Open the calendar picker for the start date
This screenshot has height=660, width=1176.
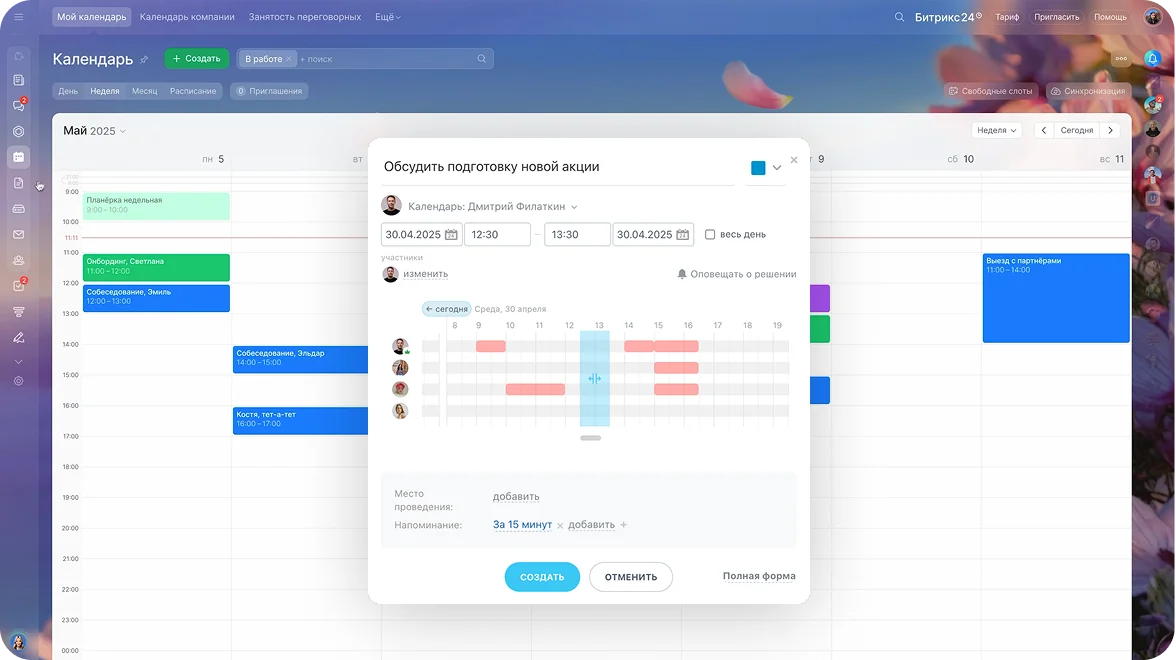[451, 235]
